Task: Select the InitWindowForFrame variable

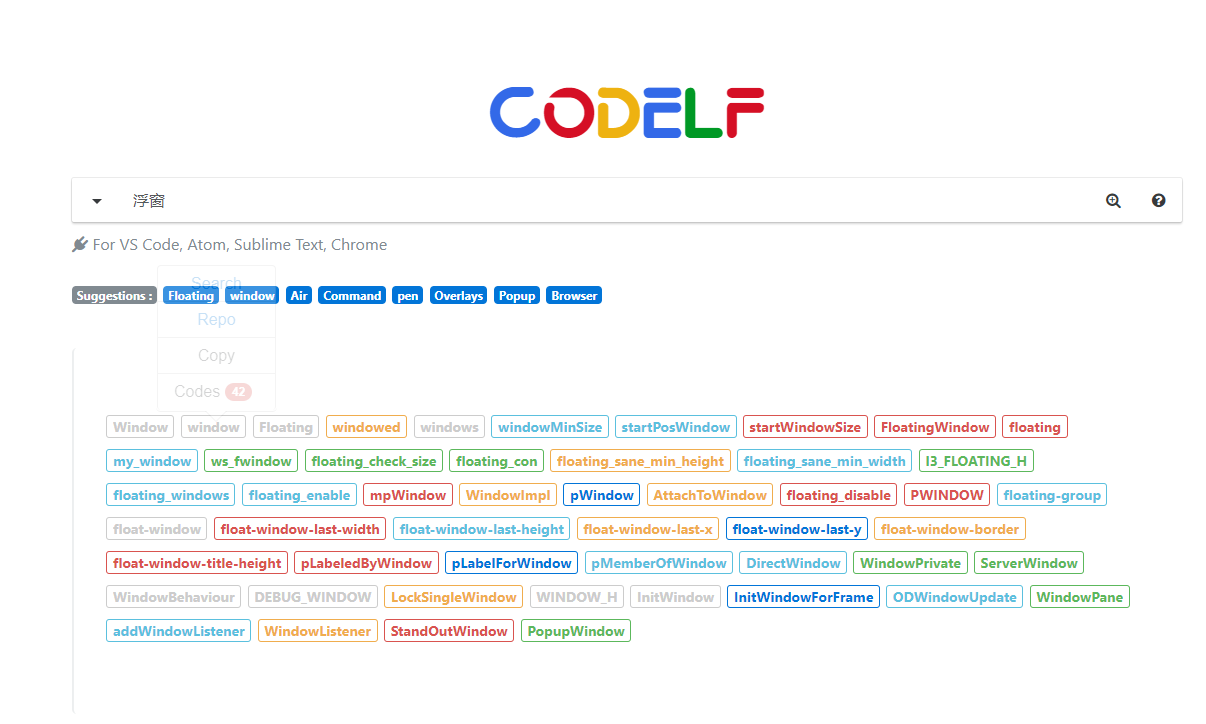Action: (x=804, y=597)
